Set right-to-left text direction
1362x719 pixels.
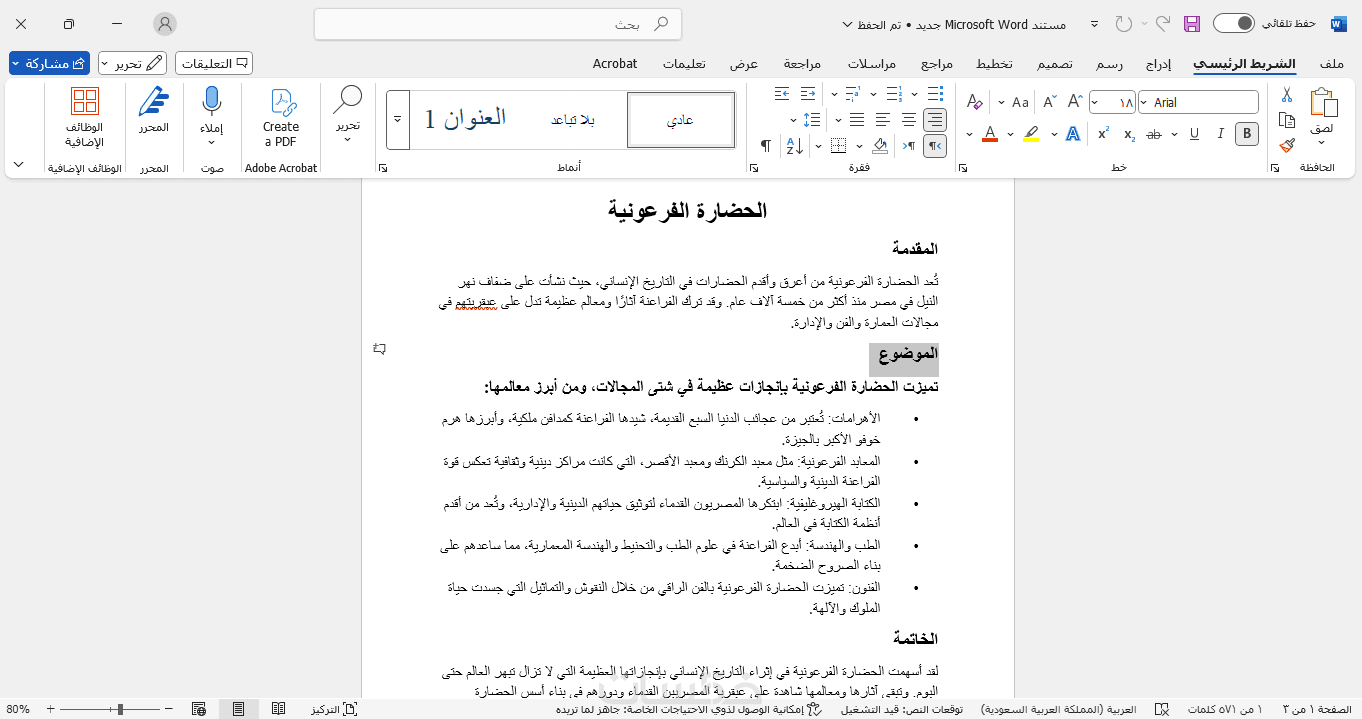click(x=935, y=146)
